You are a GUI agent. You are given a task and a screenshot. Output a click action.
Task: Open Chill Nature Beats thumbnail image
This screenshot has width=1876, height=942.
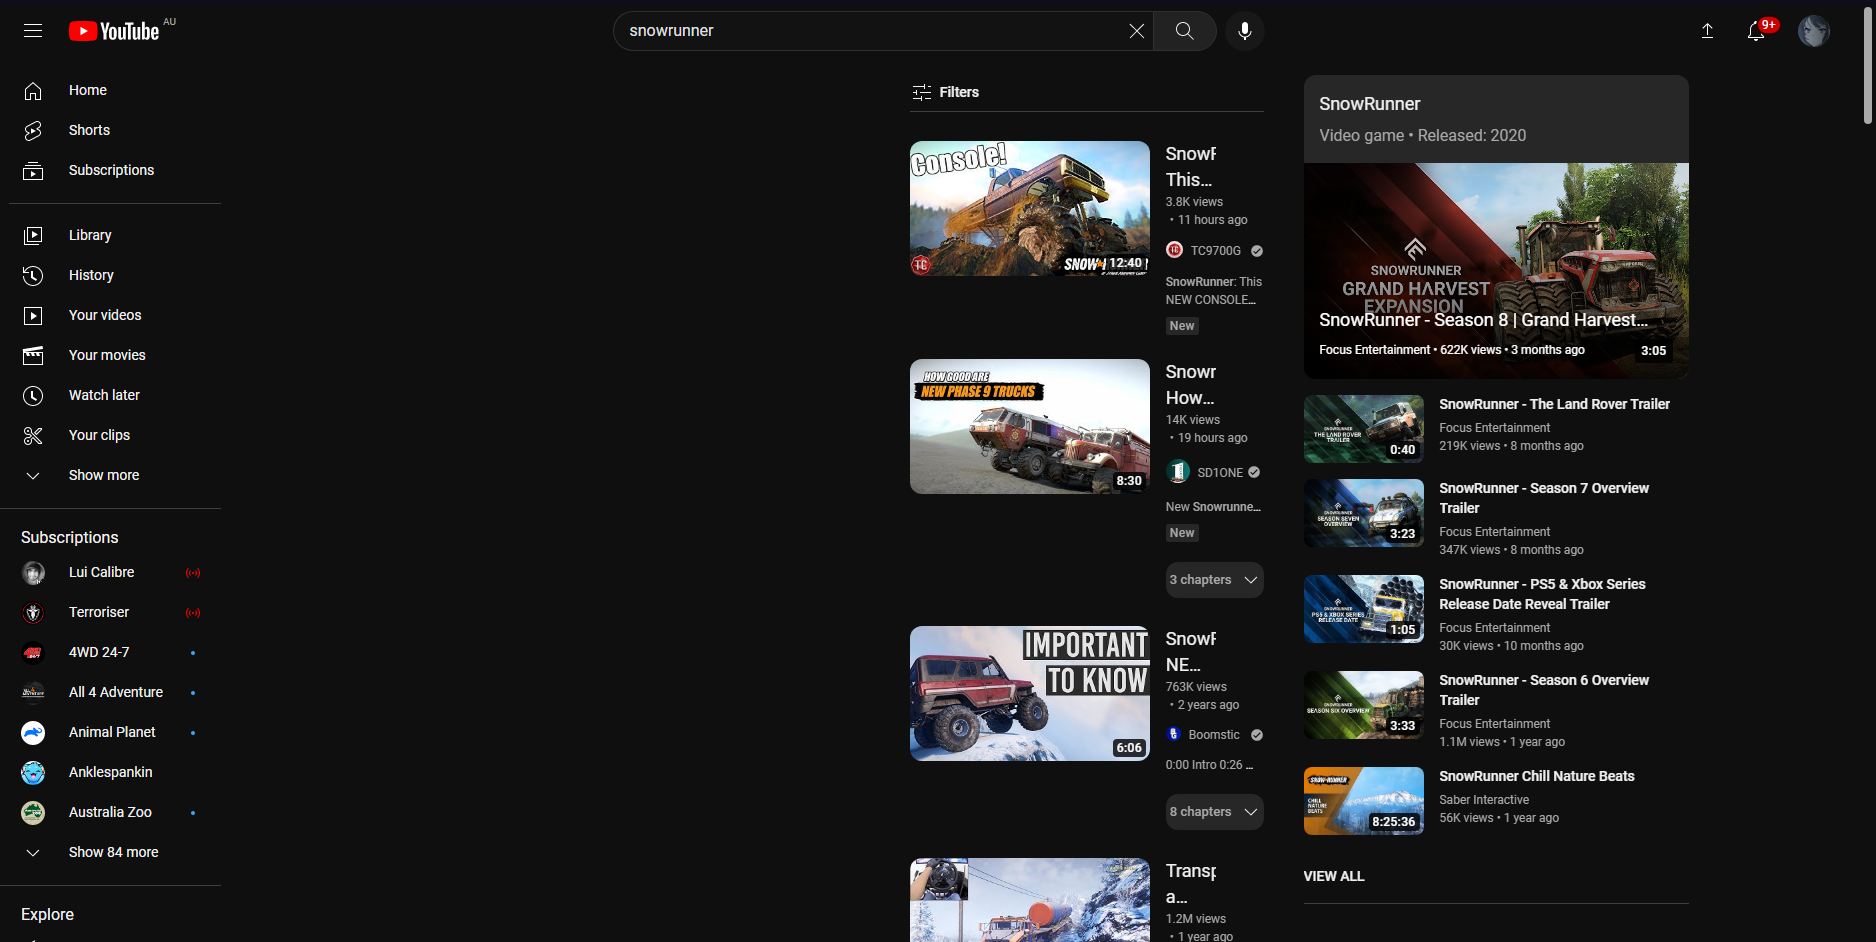(1363, 801)
